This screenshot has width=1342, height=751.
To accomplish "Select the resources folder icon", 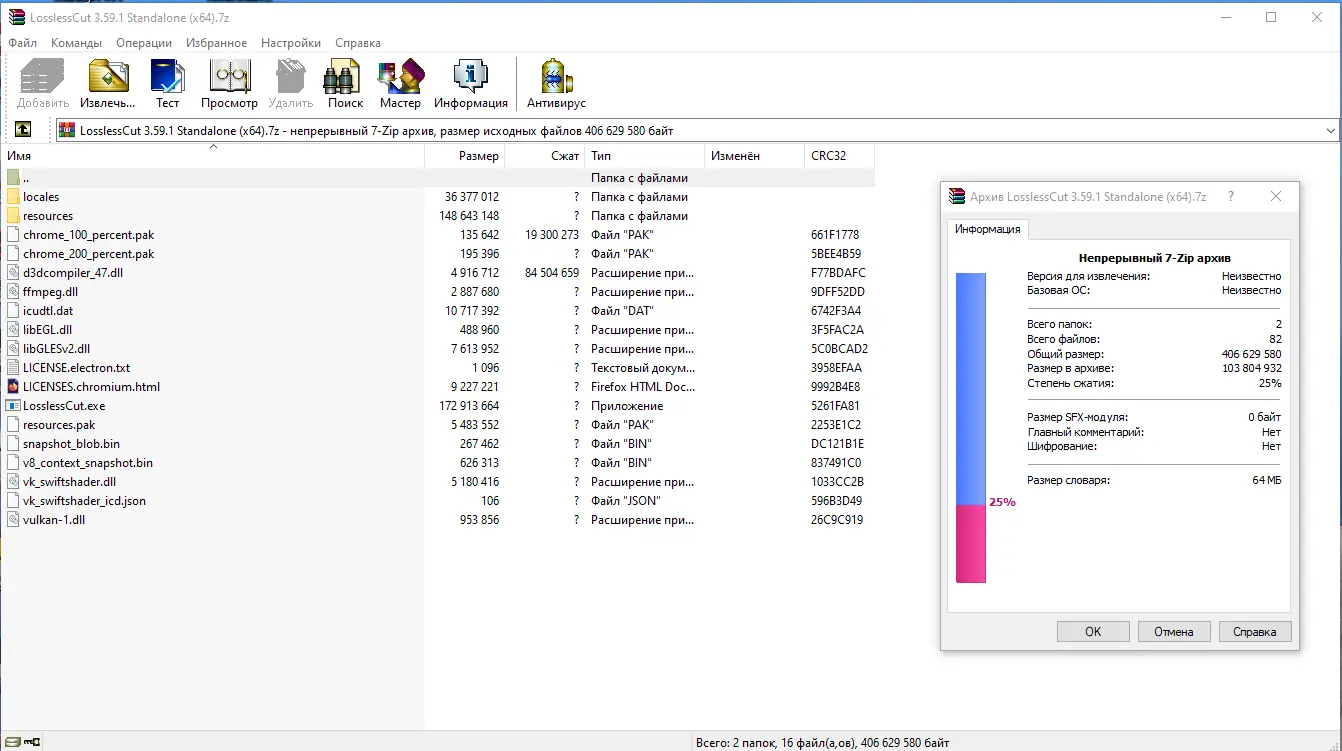I will [13, 216].
